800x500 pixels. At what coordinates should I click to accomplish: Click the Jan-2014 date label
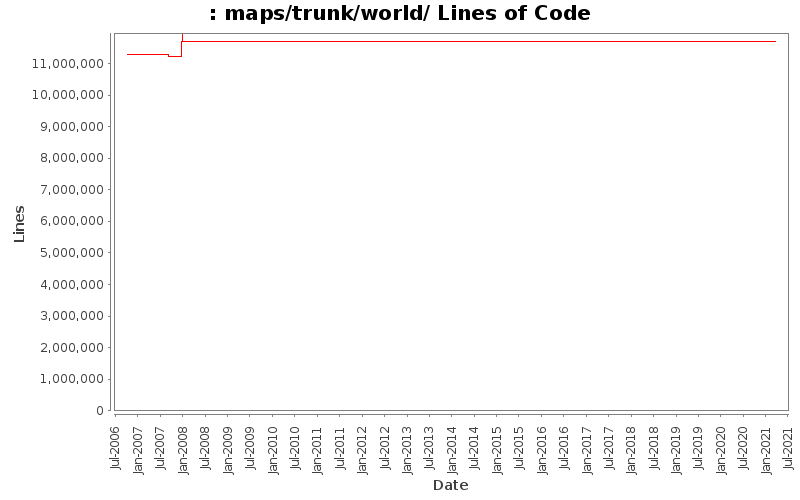(x=452, y=450)
